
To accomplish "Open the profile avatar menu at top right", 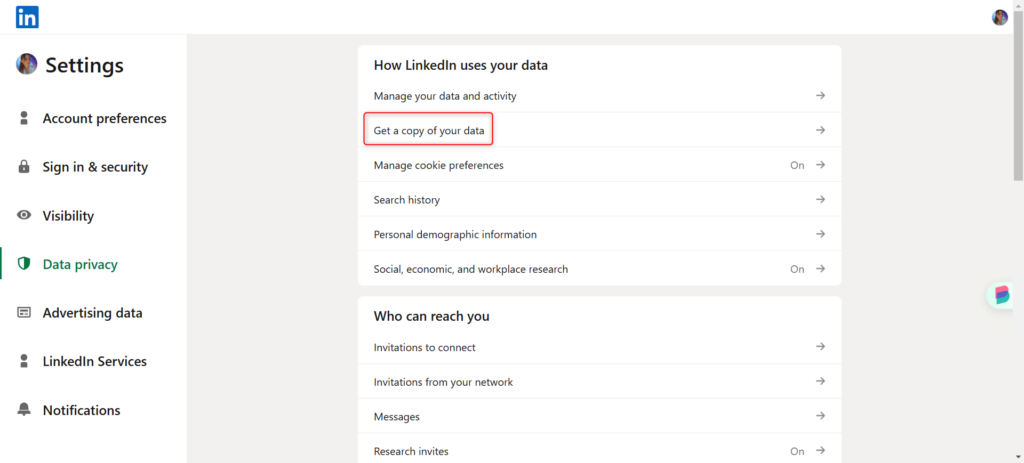I will [1000, 18].
